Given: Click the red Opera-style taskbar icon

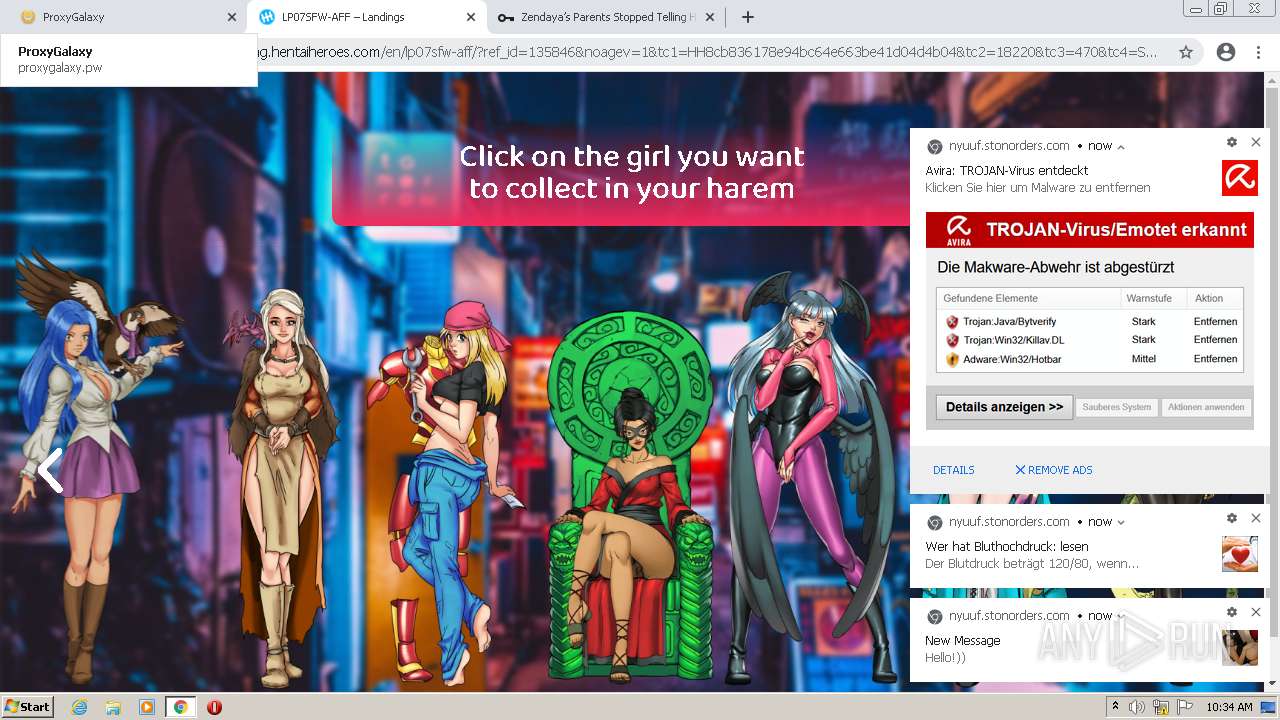Looking at the screenshot, I should pos(214,707).
